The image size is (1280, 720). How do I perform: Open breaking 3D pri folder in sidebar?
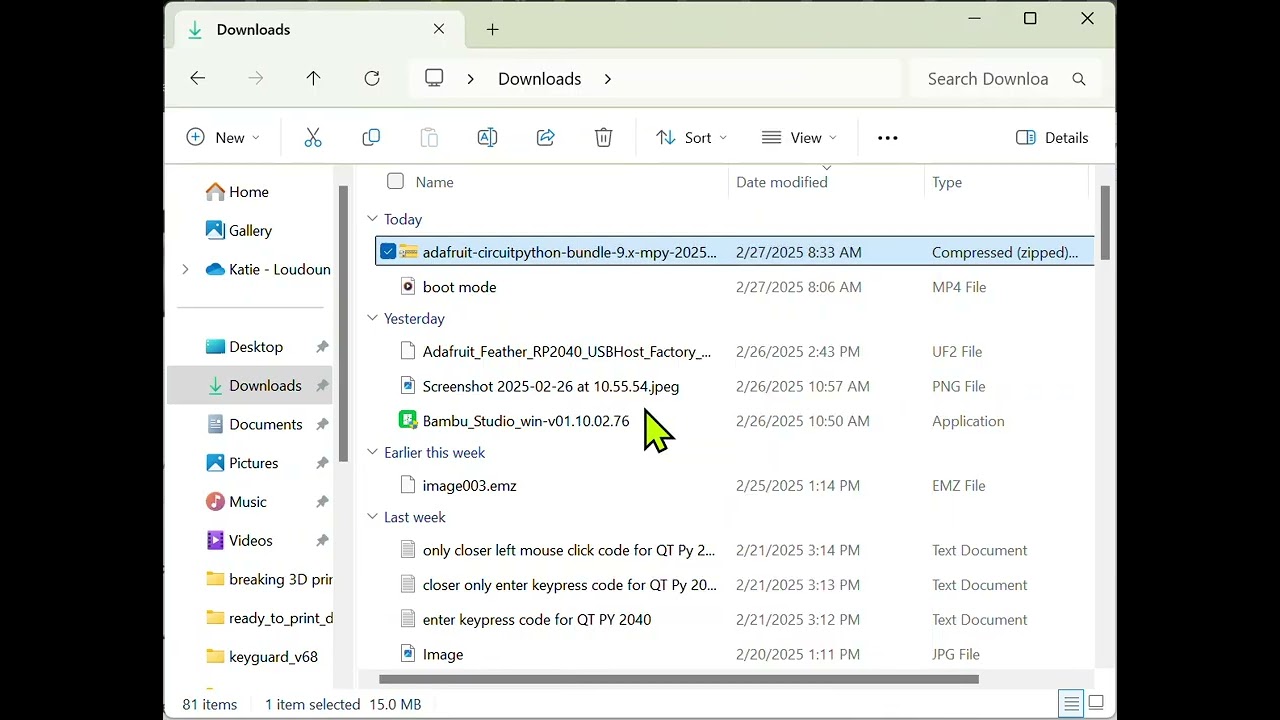268,579
